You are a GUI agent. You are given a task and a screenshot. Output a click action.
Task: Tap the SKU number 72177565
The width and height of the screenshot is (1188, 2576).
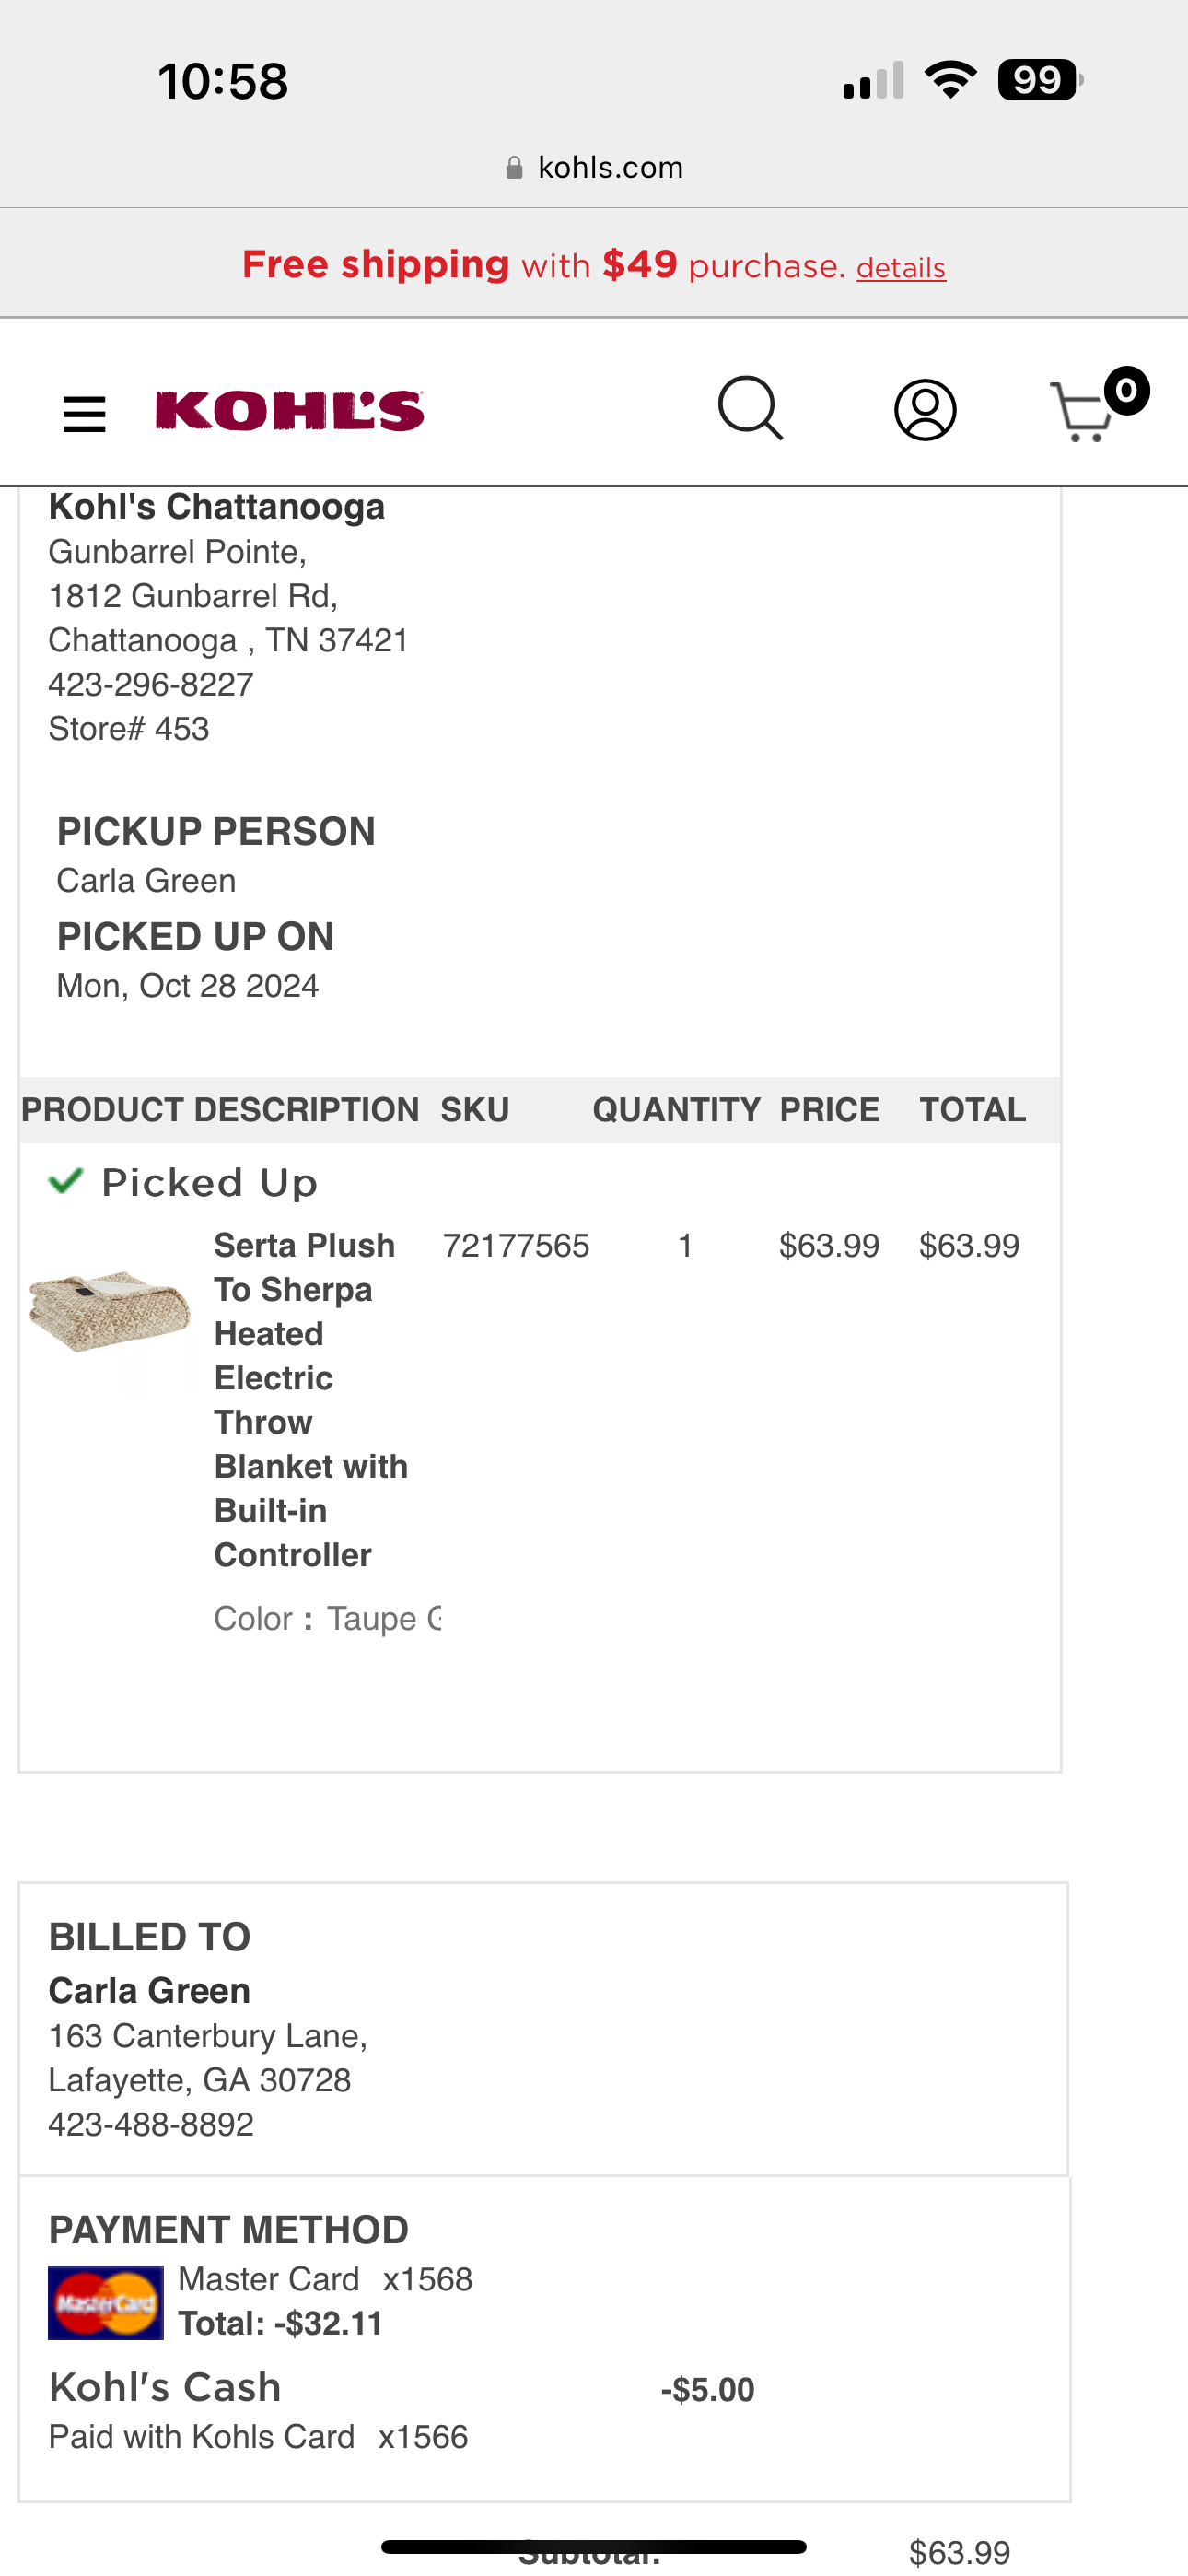pos(516,1246)
